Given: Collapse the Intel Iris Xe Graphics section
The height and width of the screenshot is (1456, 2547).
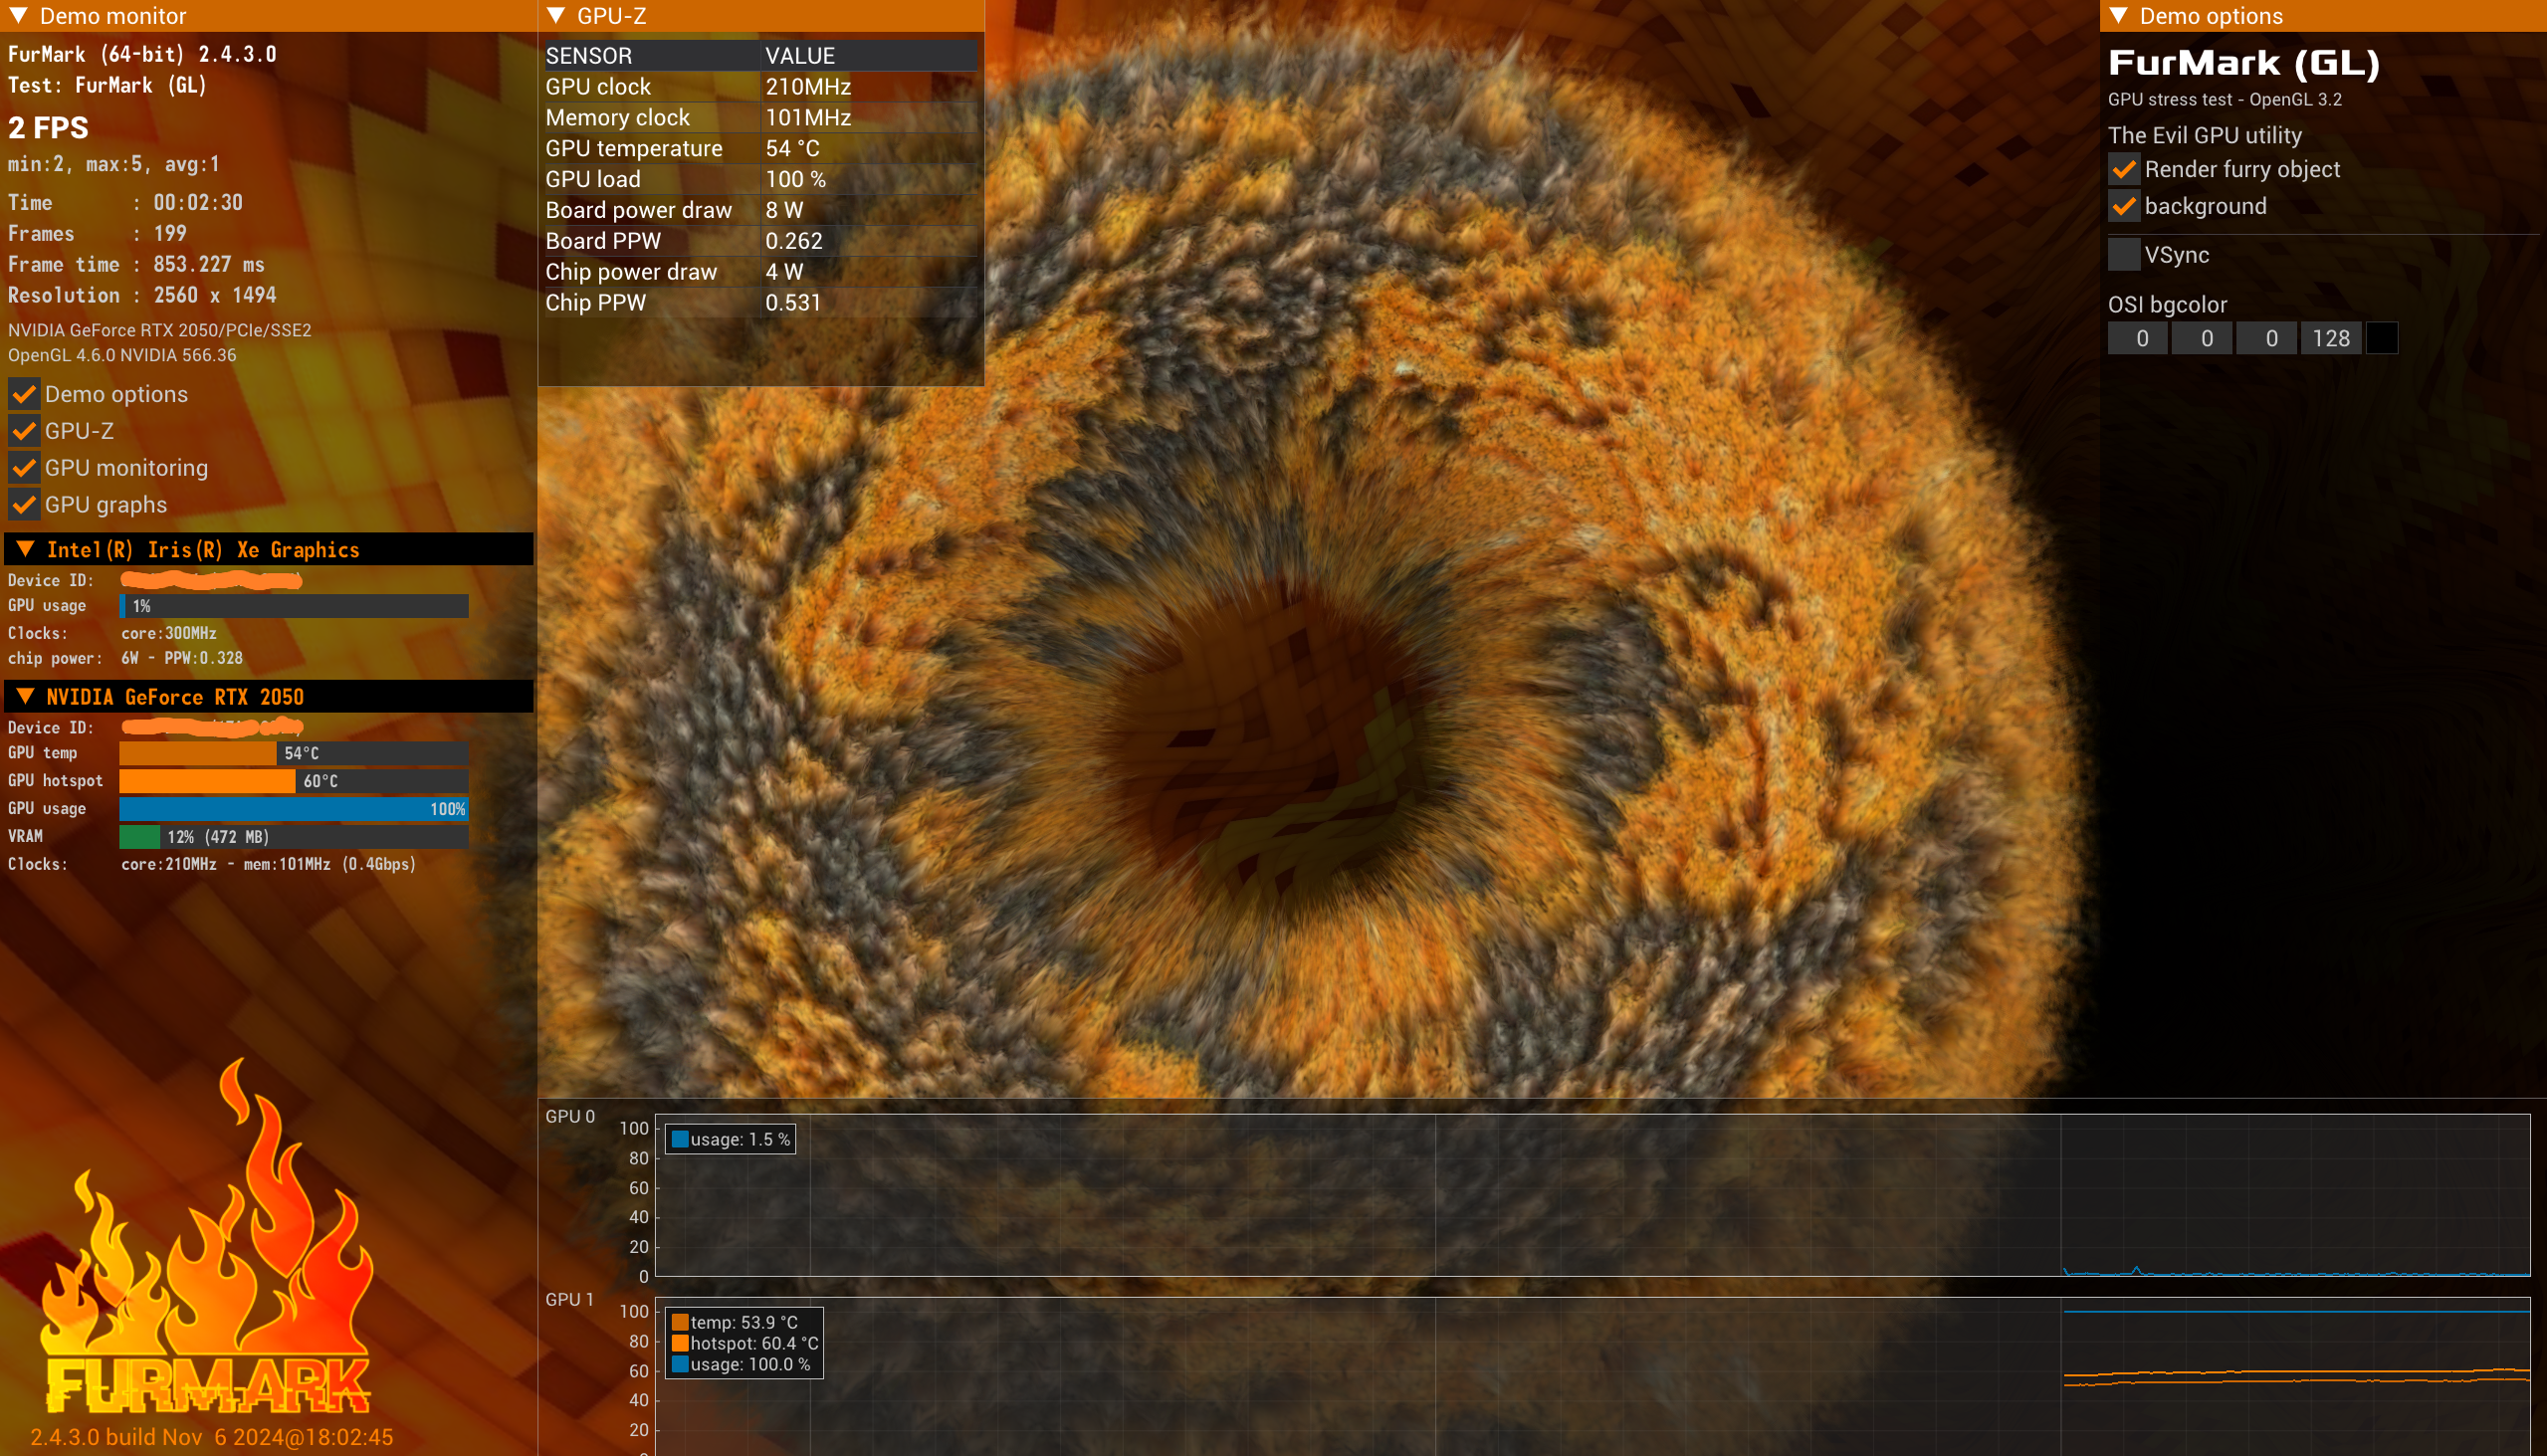Looking at the screenshot, I should pyautogui.click(x=26, y=549).
